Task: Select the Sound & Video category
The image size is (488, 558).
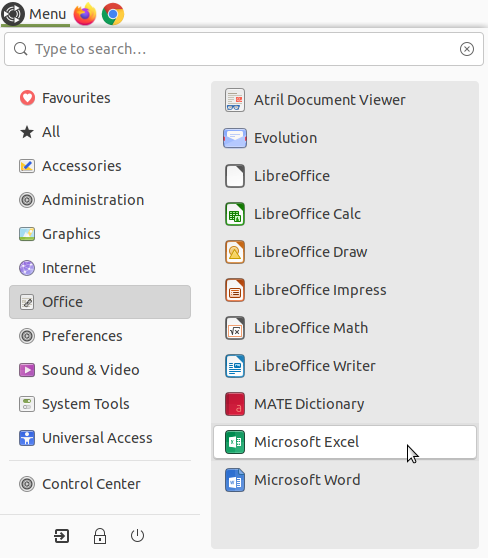Action: (100, 370)
